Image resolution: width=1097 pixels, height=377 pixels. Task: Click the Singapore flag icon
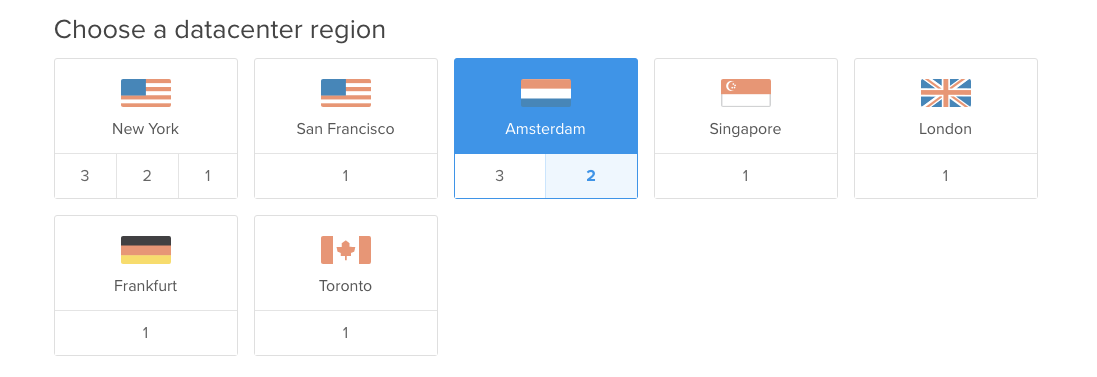[x=746, y=93]
